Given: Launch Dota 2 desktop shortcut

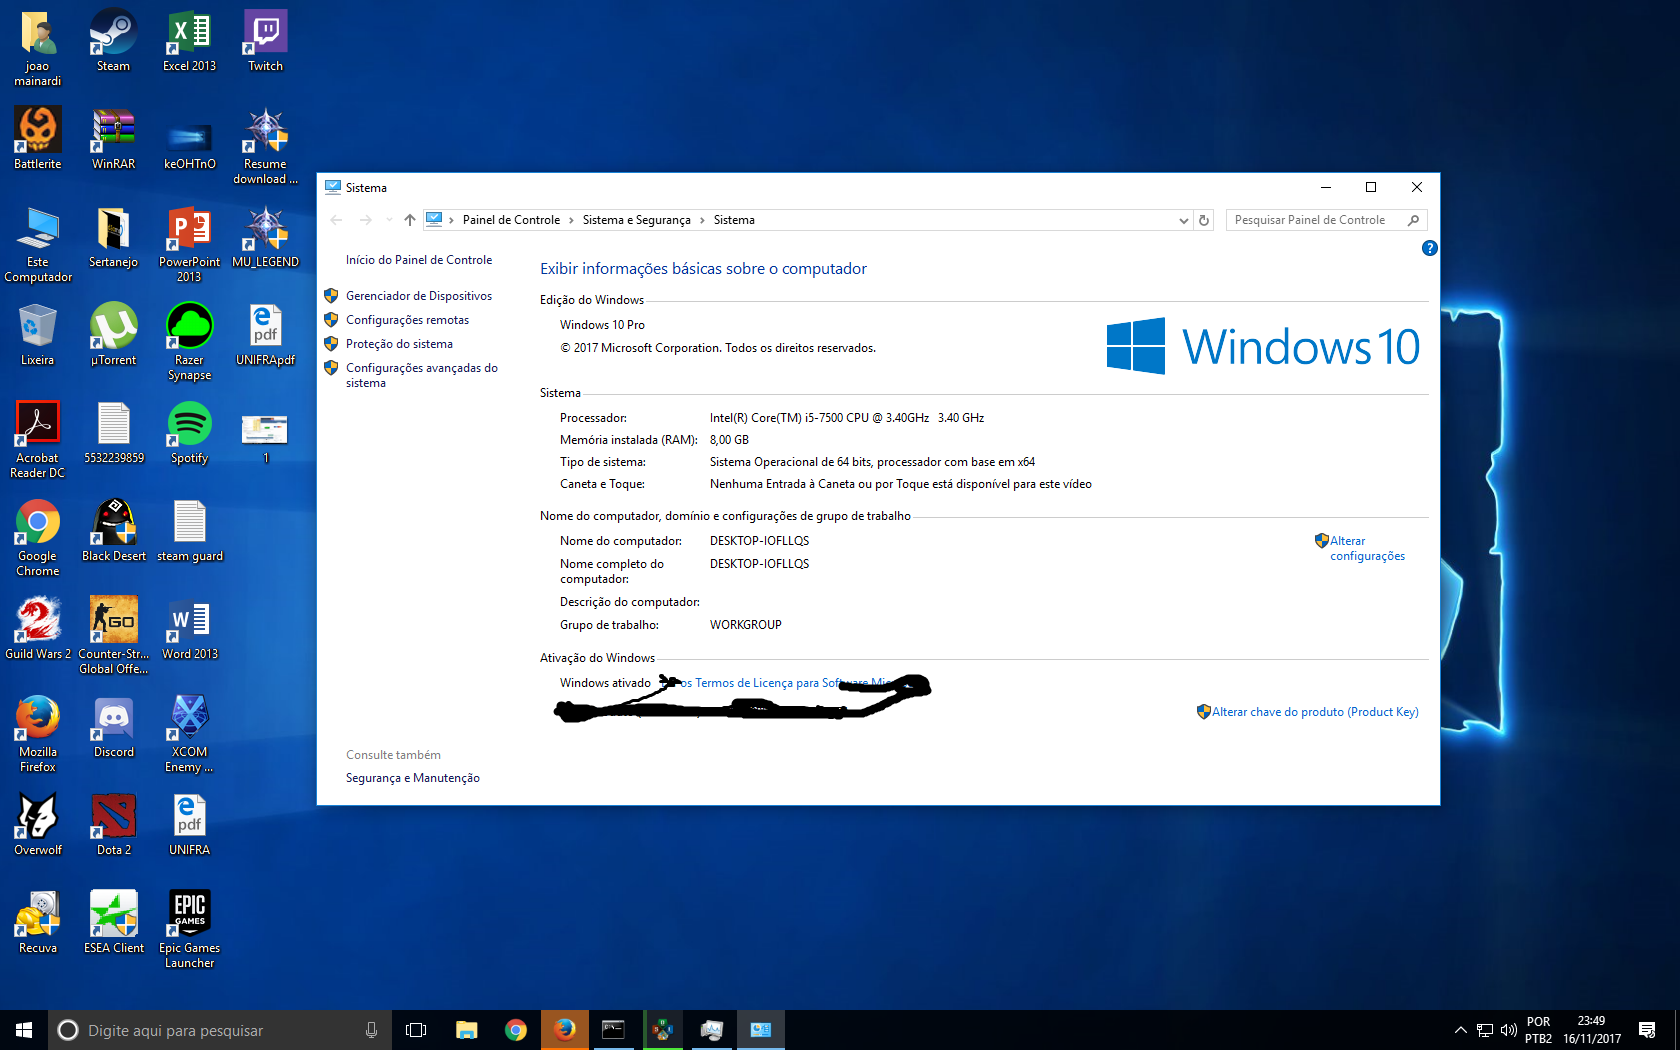Looking at the screenshot, I should coord(113,825).
